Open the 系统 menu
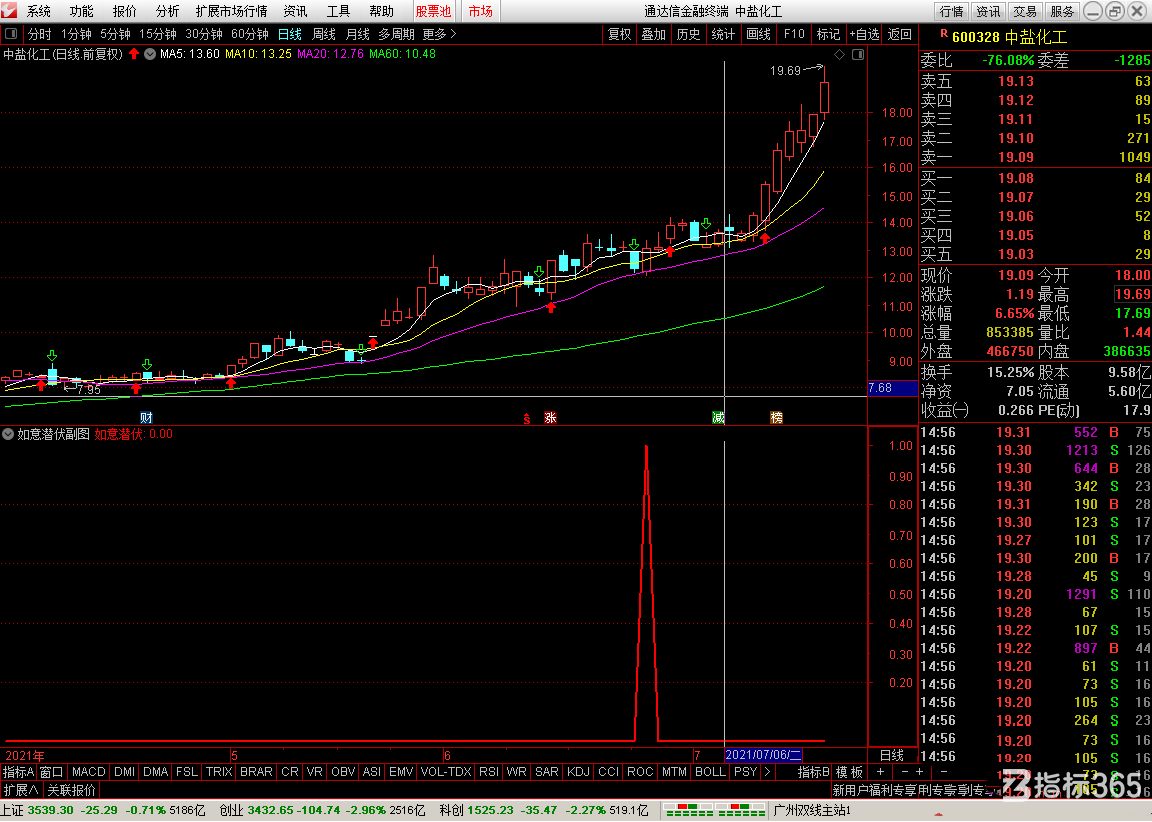The image size is (1152, 822). [x=38, y=11]
